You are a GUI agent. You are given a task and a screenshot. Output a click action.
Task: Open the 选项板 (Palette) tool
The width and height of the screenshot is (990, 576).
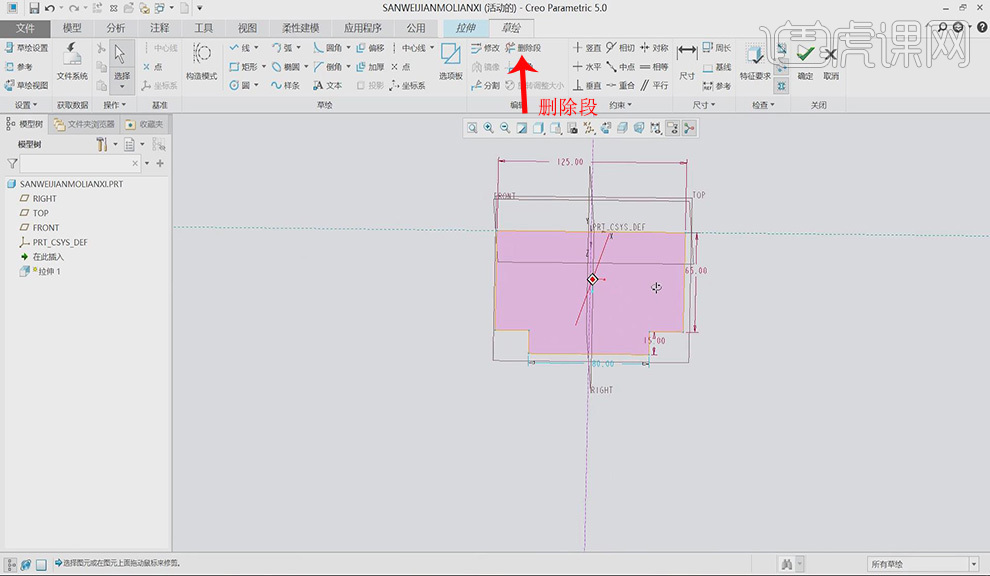click(x=451, y=59)
